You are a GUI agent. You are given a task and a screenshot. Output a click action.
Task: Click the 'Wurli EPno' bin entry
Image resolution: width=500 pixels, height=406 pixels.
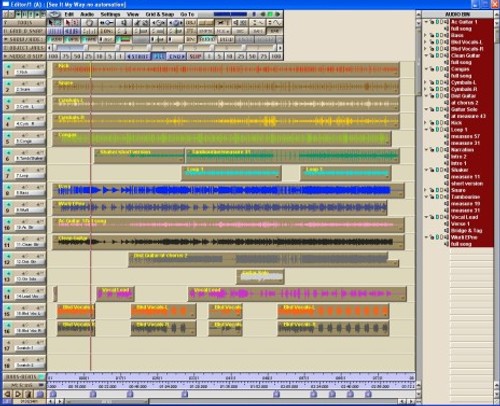464,237
